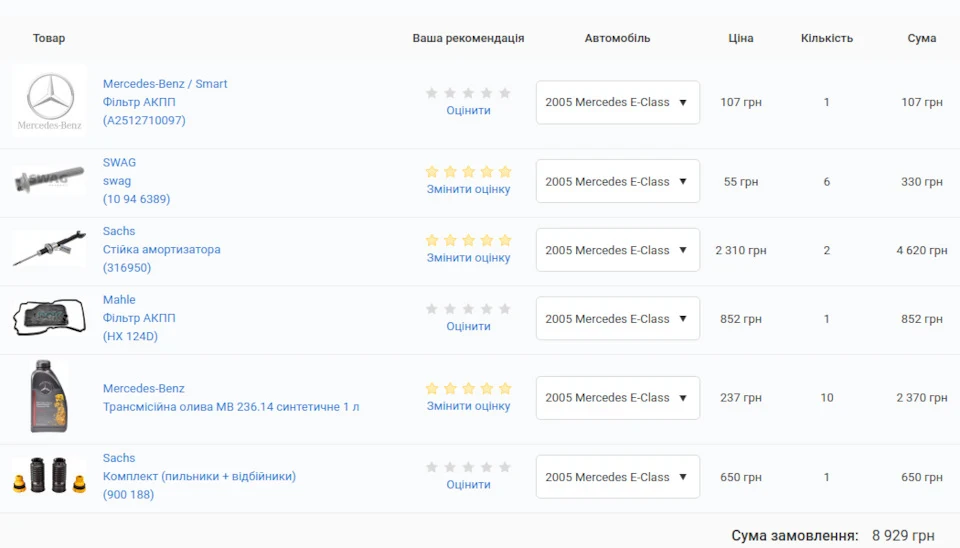Click quantity 10 for transmission oil
This screenshot has height=548, width=960.
[827, 398]
